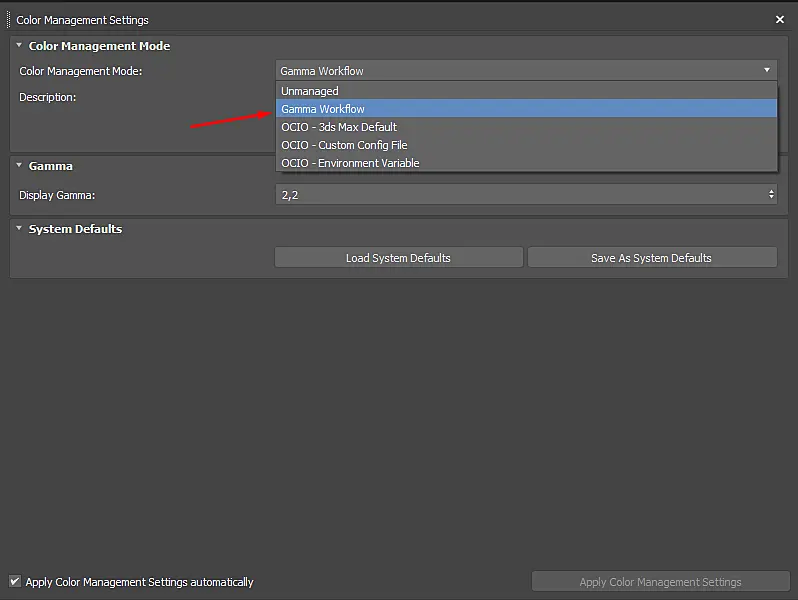Toggle Apply Color Management Settings automatically checkbox
798x600 pixels.
[15, 581]
